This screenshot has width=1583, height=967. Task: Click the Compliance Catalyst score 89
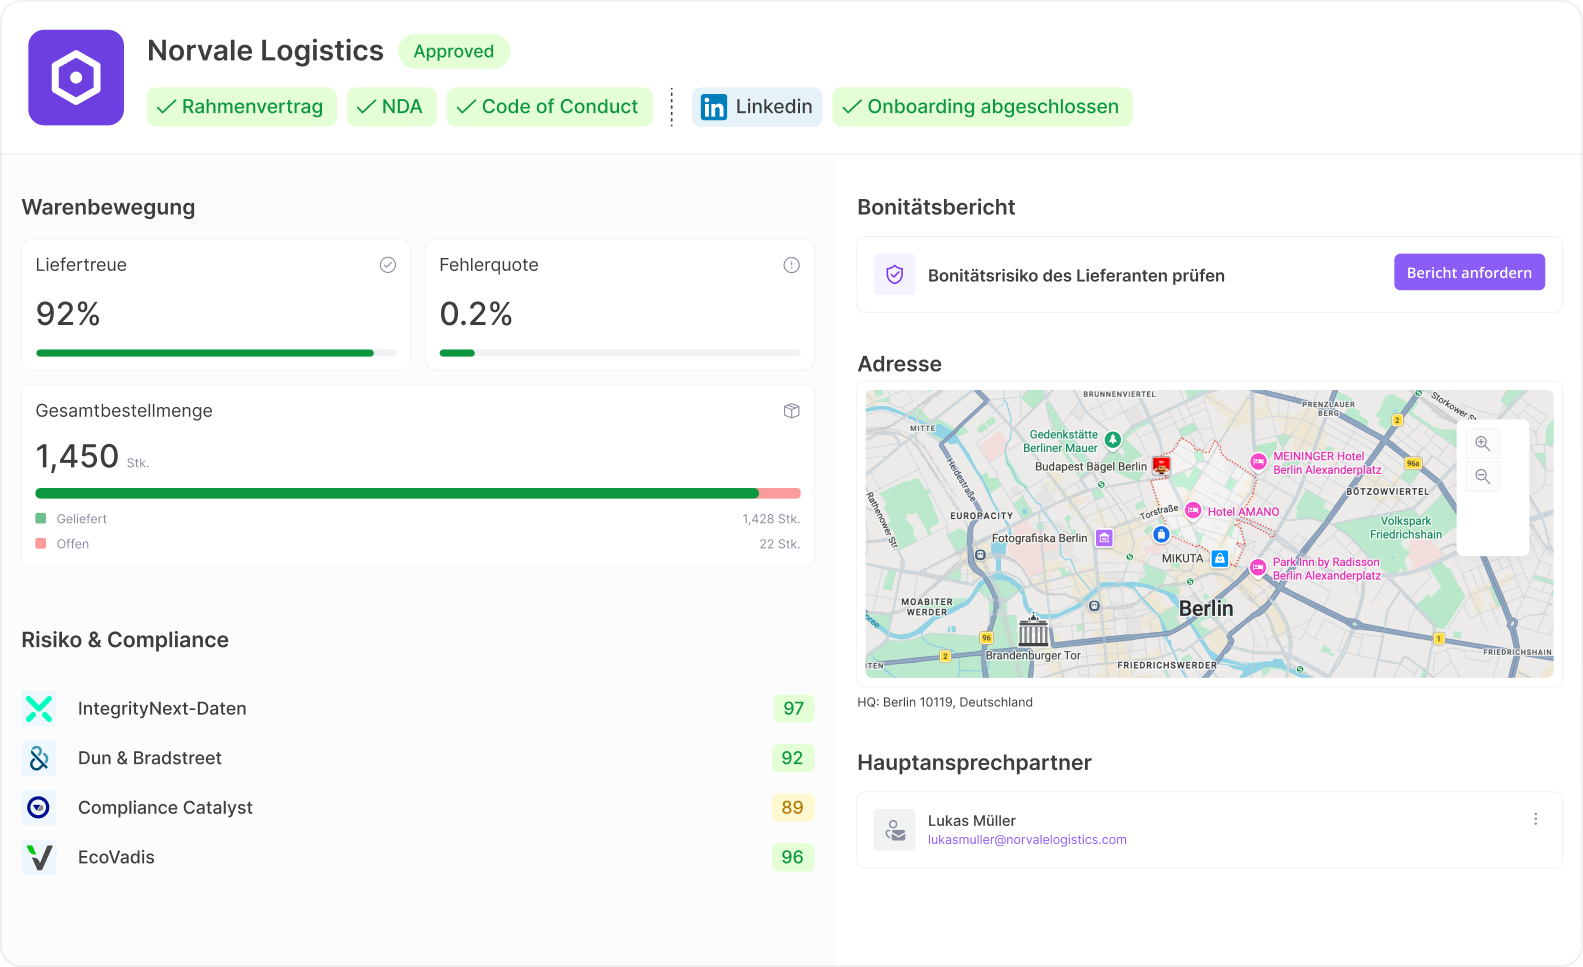click(x=793, y=807)
